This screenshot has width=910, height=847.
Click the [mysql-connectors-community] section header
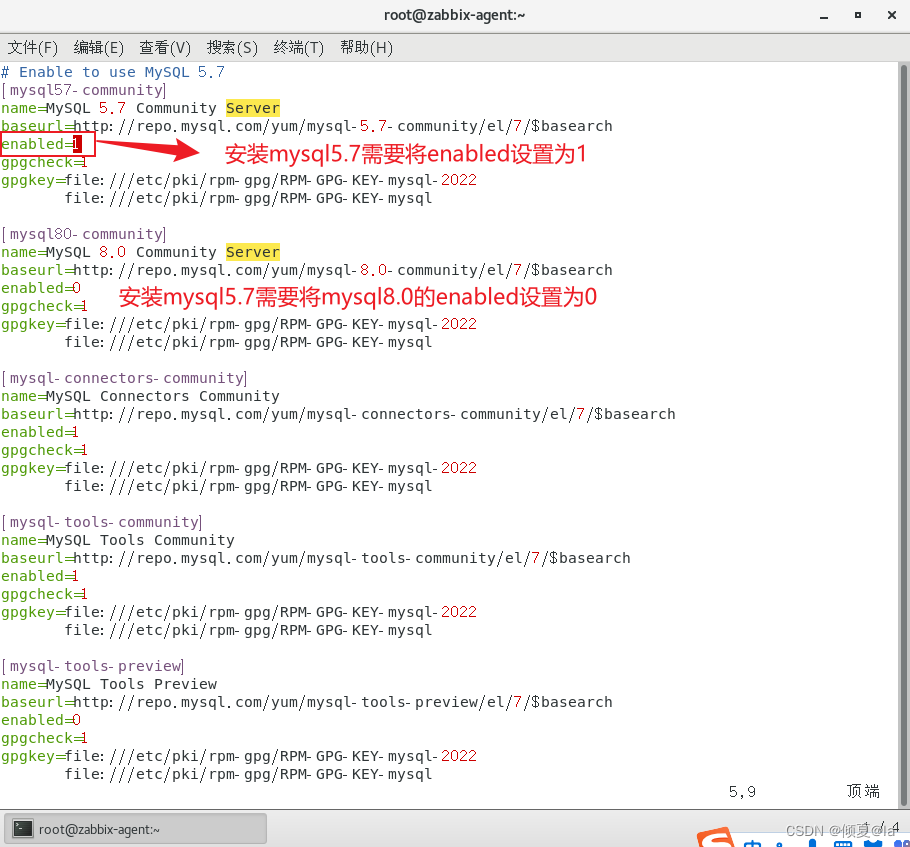coord(124,378)
